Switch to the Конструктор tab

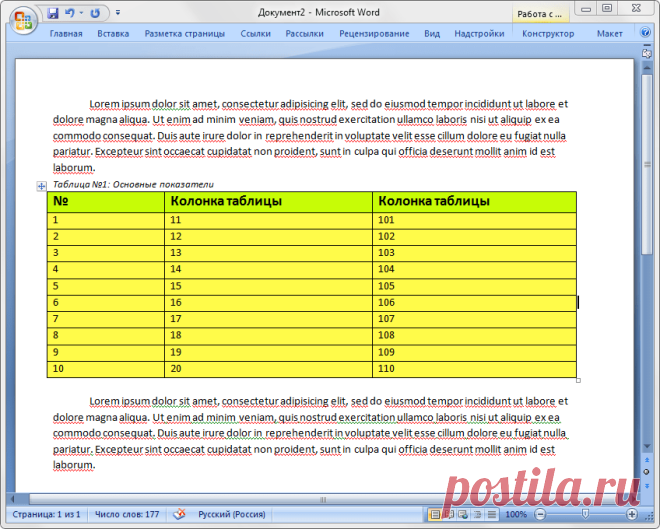coord(548,34)
